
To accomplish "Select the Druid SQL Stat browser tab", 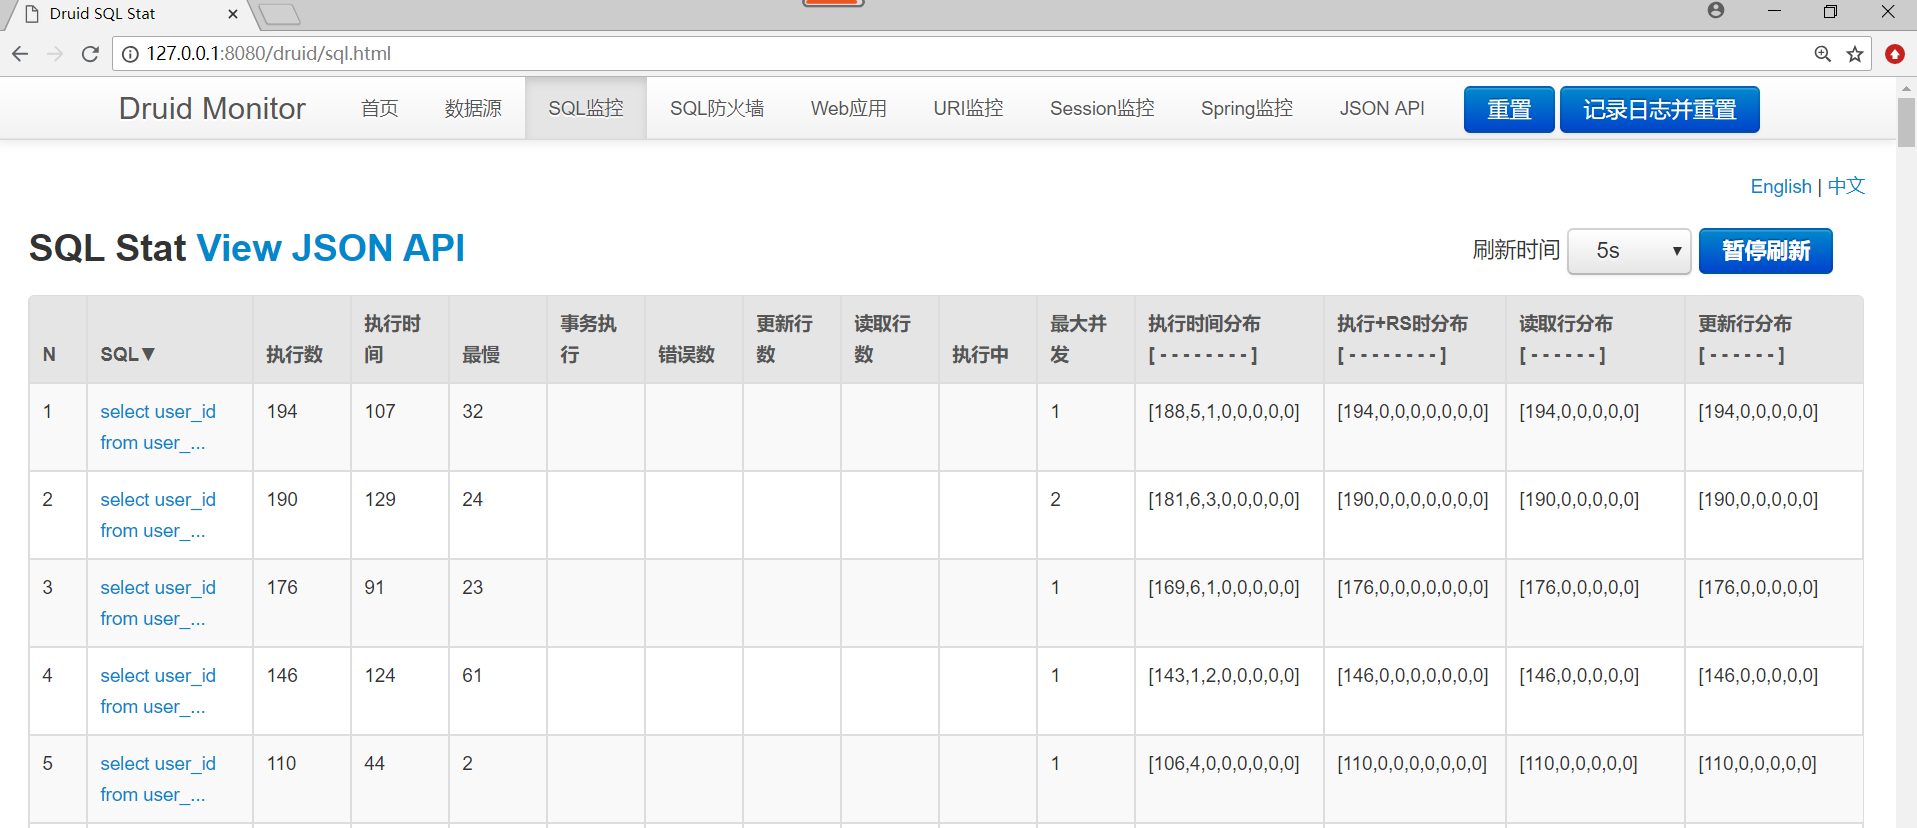I will [128, 14].
